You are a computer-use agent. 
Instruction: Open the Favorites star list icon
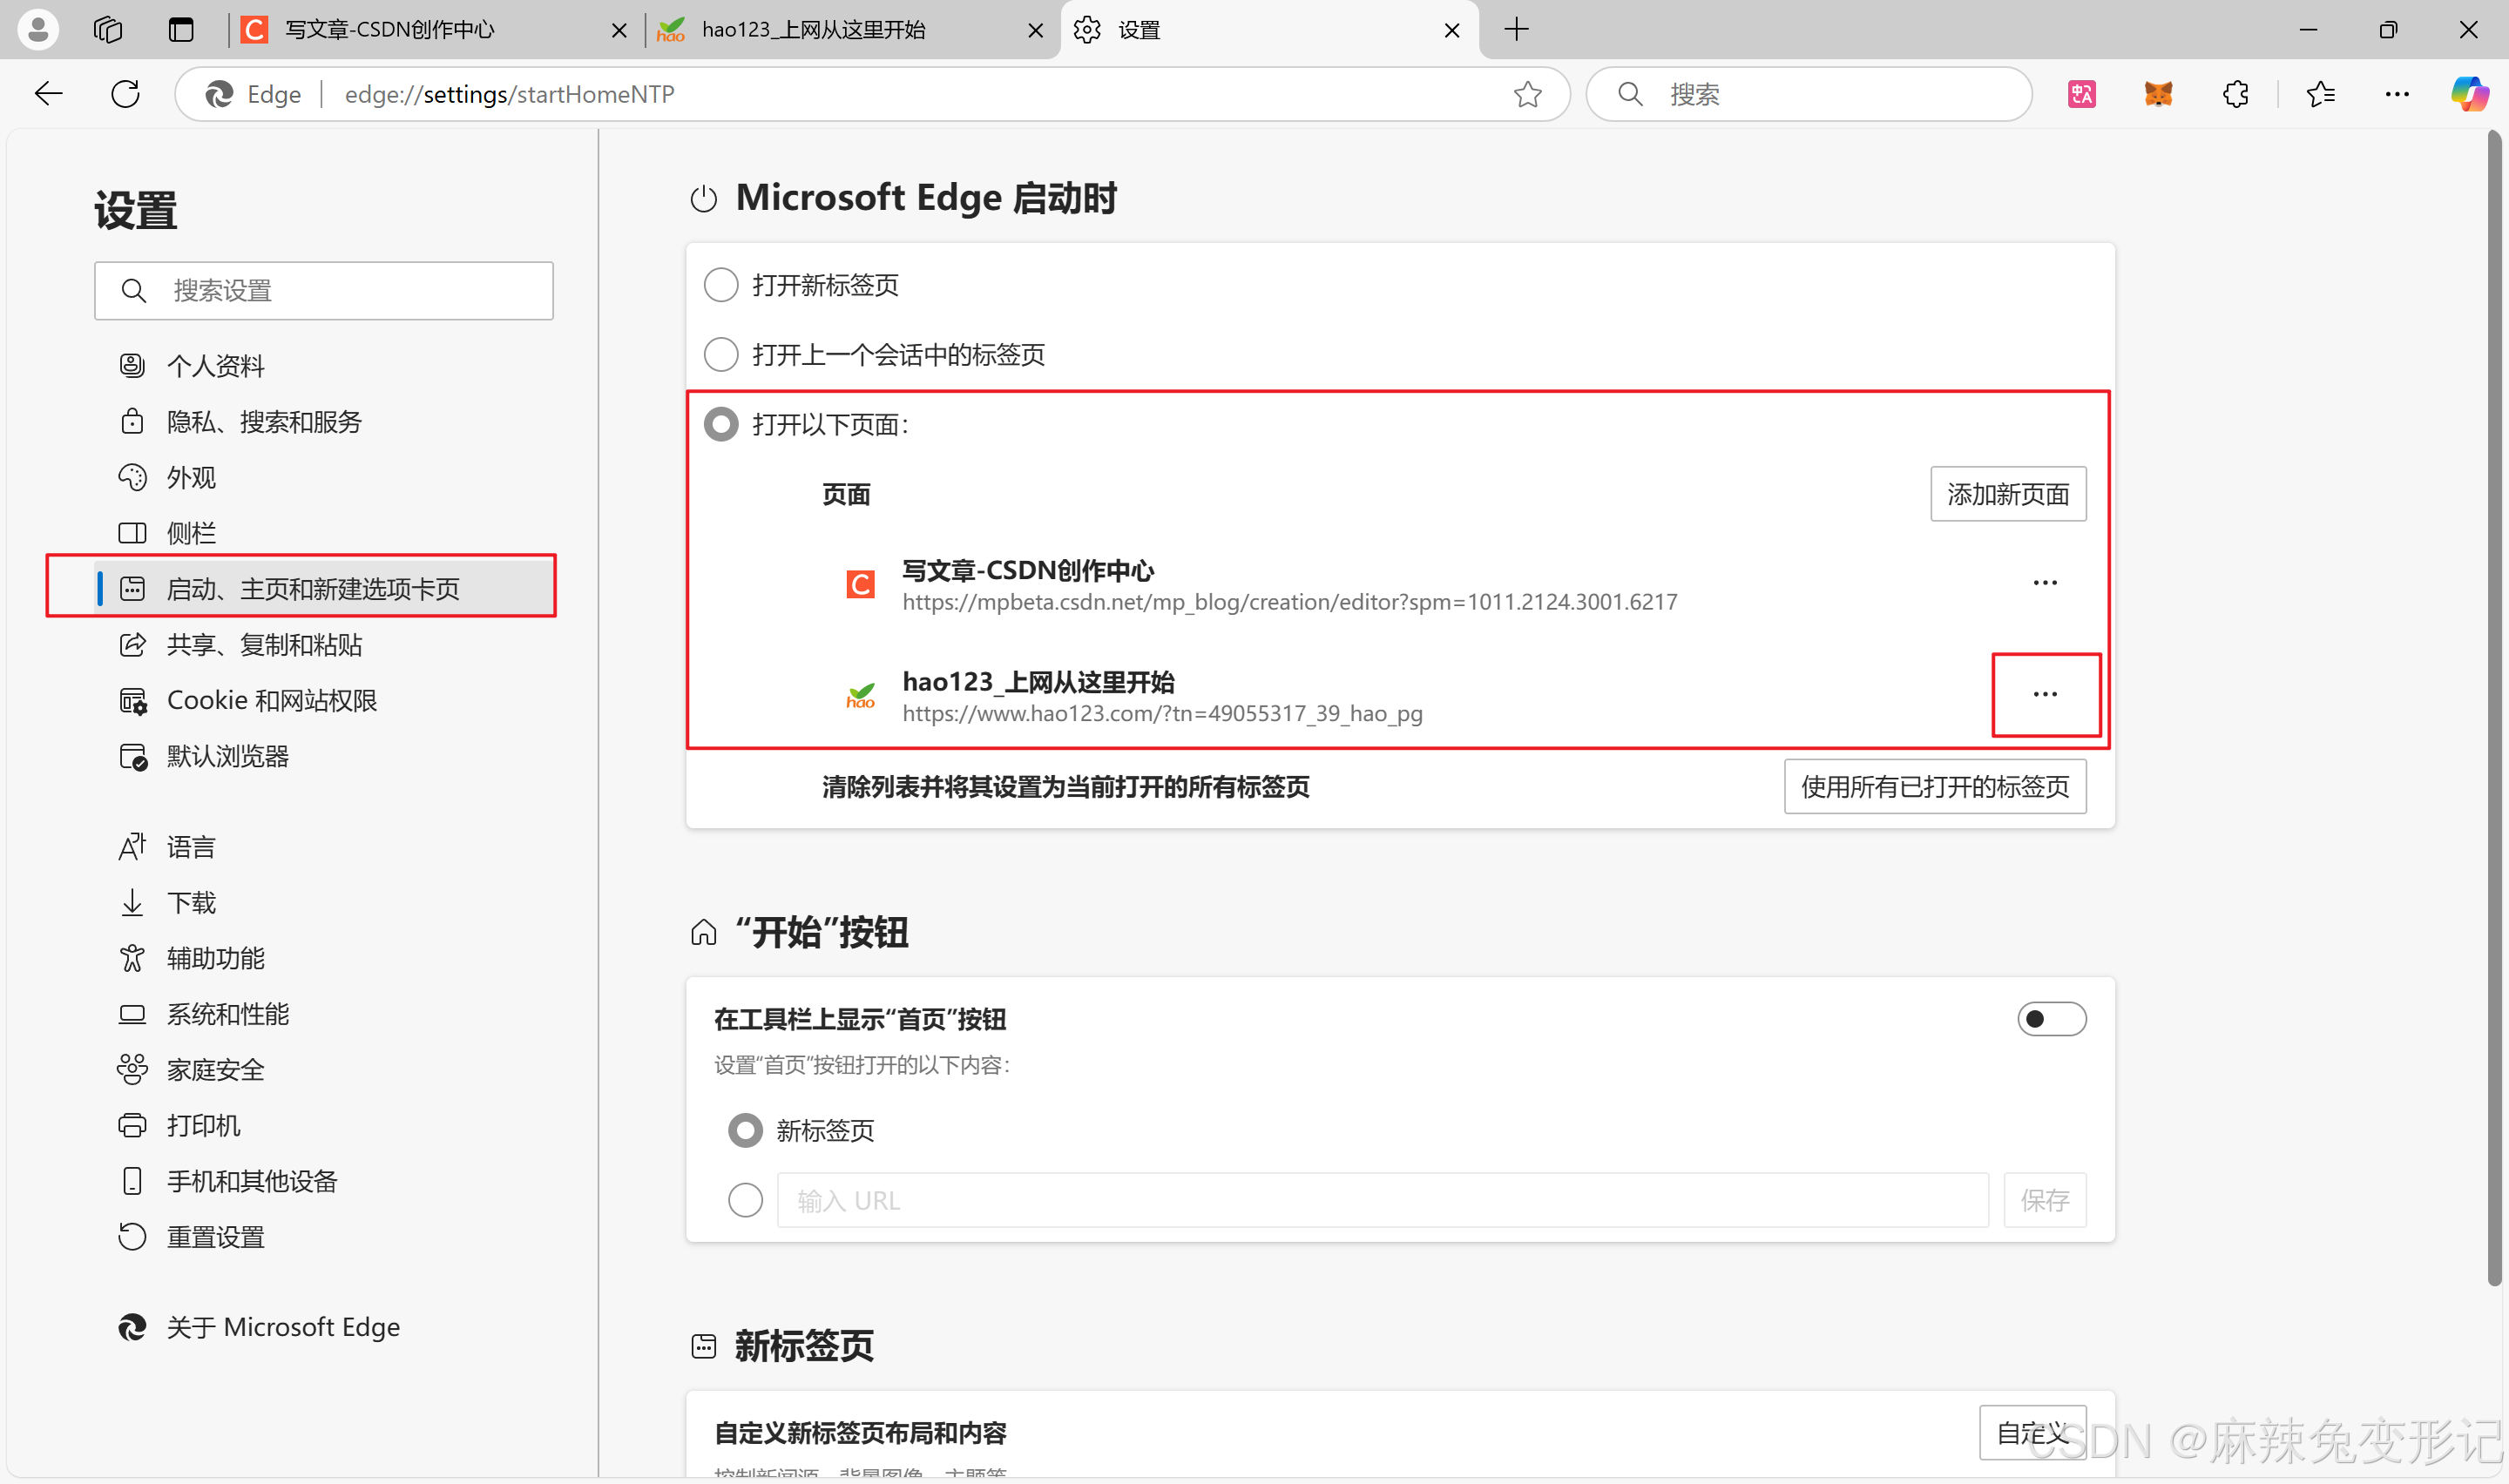point(2320,94)
